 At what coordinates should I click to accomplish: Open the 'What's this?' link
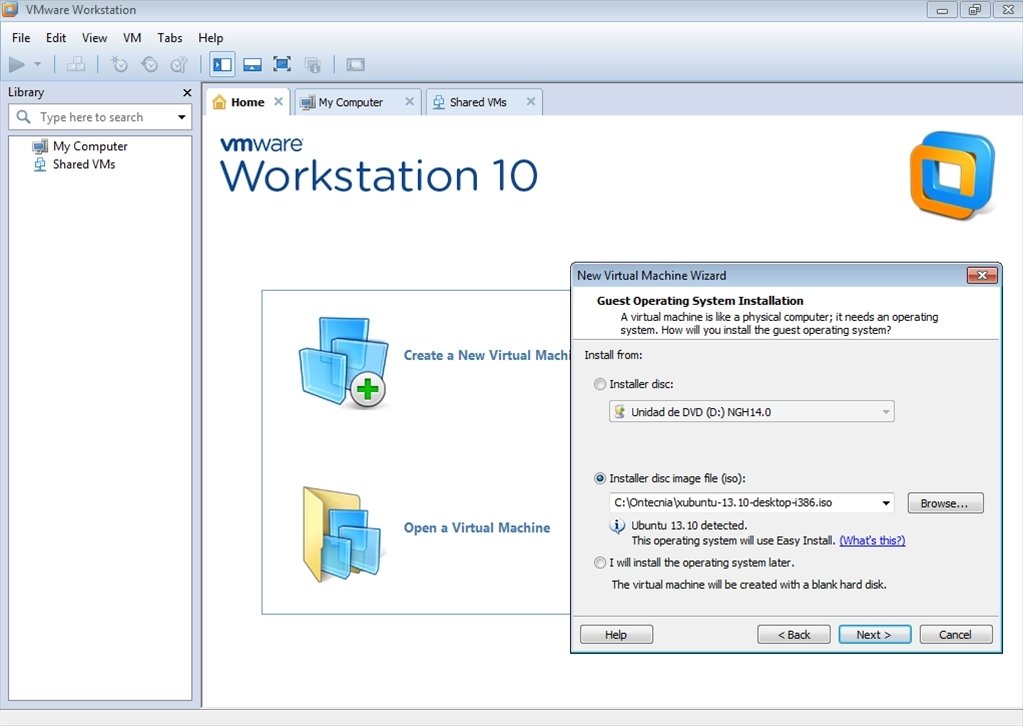[872, 540]
